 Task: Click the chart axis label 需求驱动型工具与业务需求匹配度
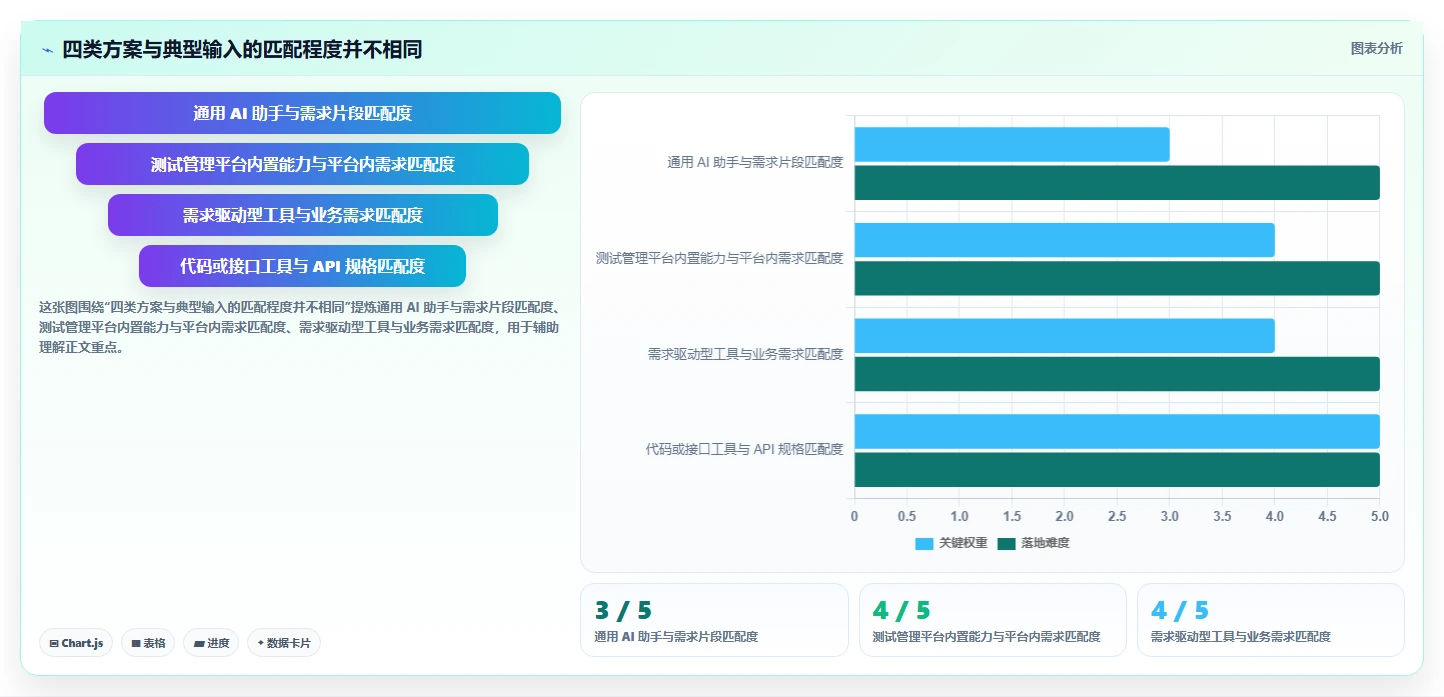746,354
